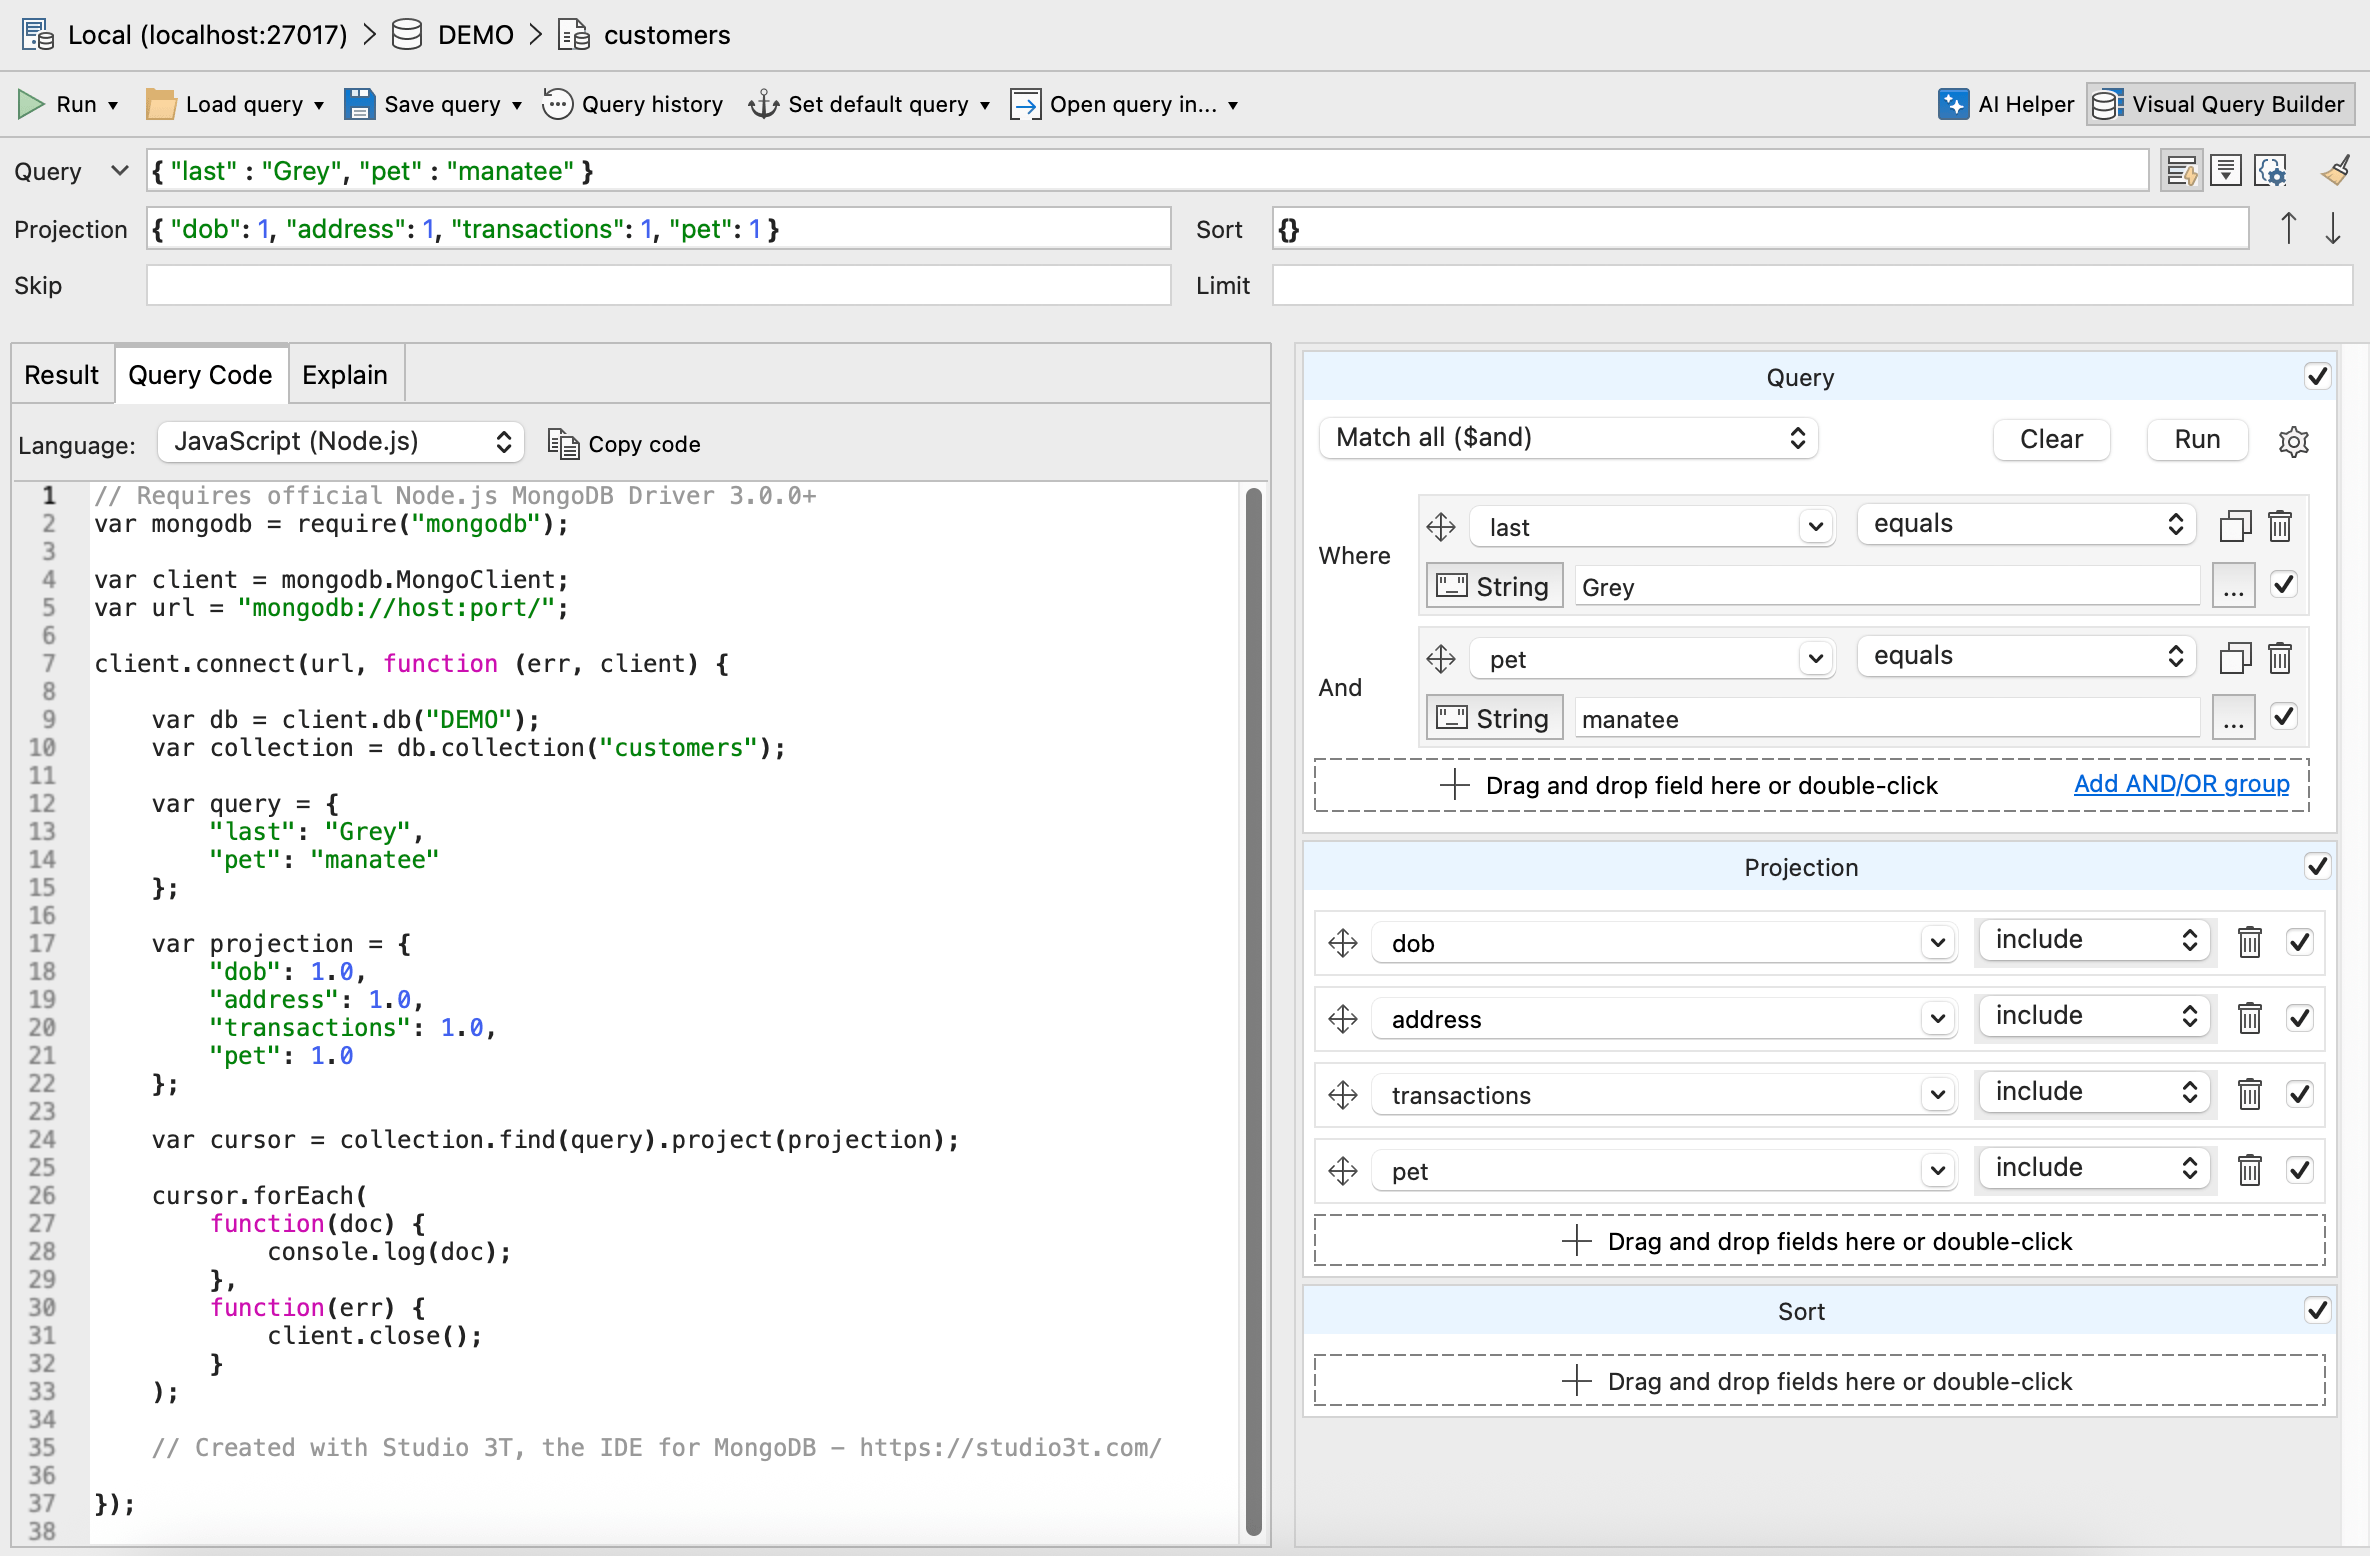Click the Run play icon in toolbar
Image resolution: width=2370 pixels, height=1556 pixels.
click(31, 104)
